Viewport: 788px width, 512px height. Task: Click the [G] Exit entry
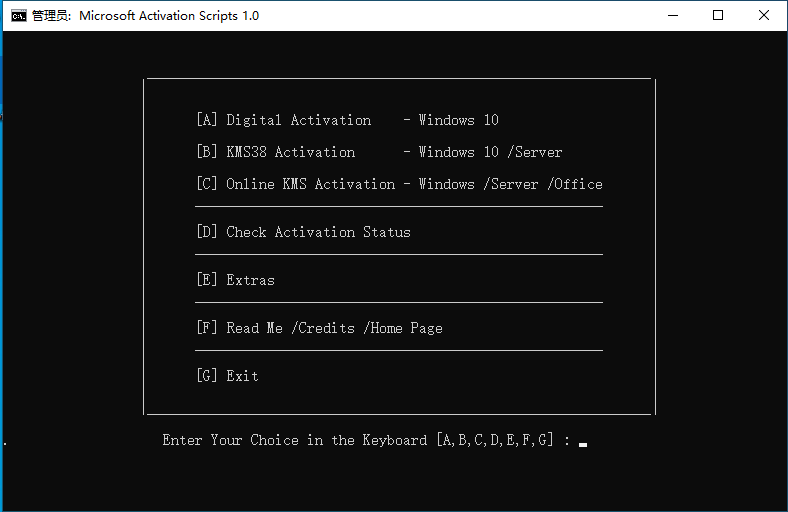(x=227, y=375)
